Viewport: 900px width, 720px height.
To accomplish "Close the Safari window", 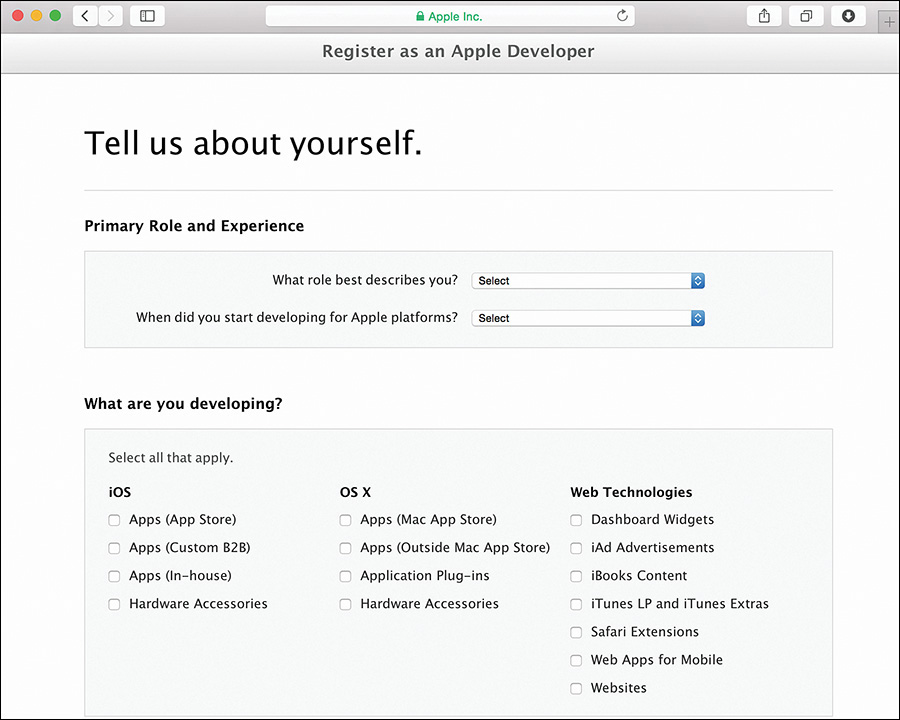I will (x=18, y=16).
